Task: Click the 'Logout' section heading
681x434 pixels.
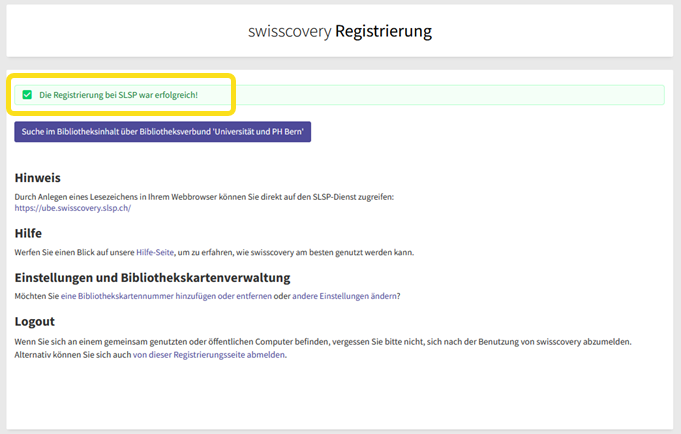Action: click(x=34, y=322)
